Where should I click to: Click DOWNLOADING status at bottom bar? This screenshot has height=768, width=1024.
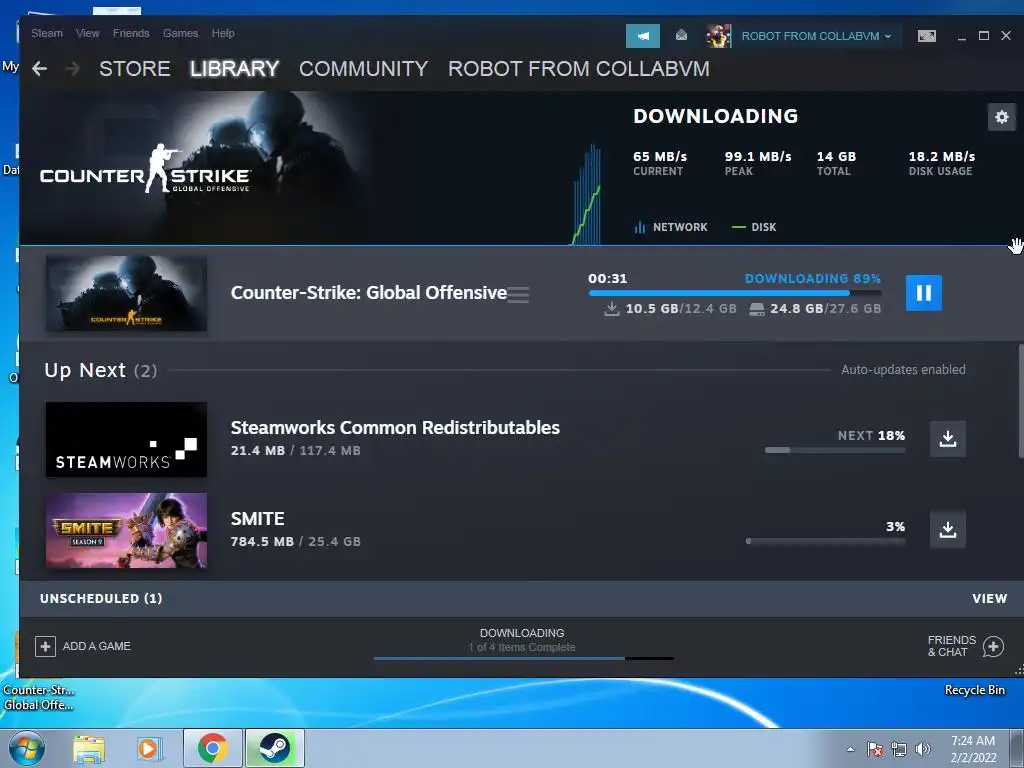coord(522,633)
